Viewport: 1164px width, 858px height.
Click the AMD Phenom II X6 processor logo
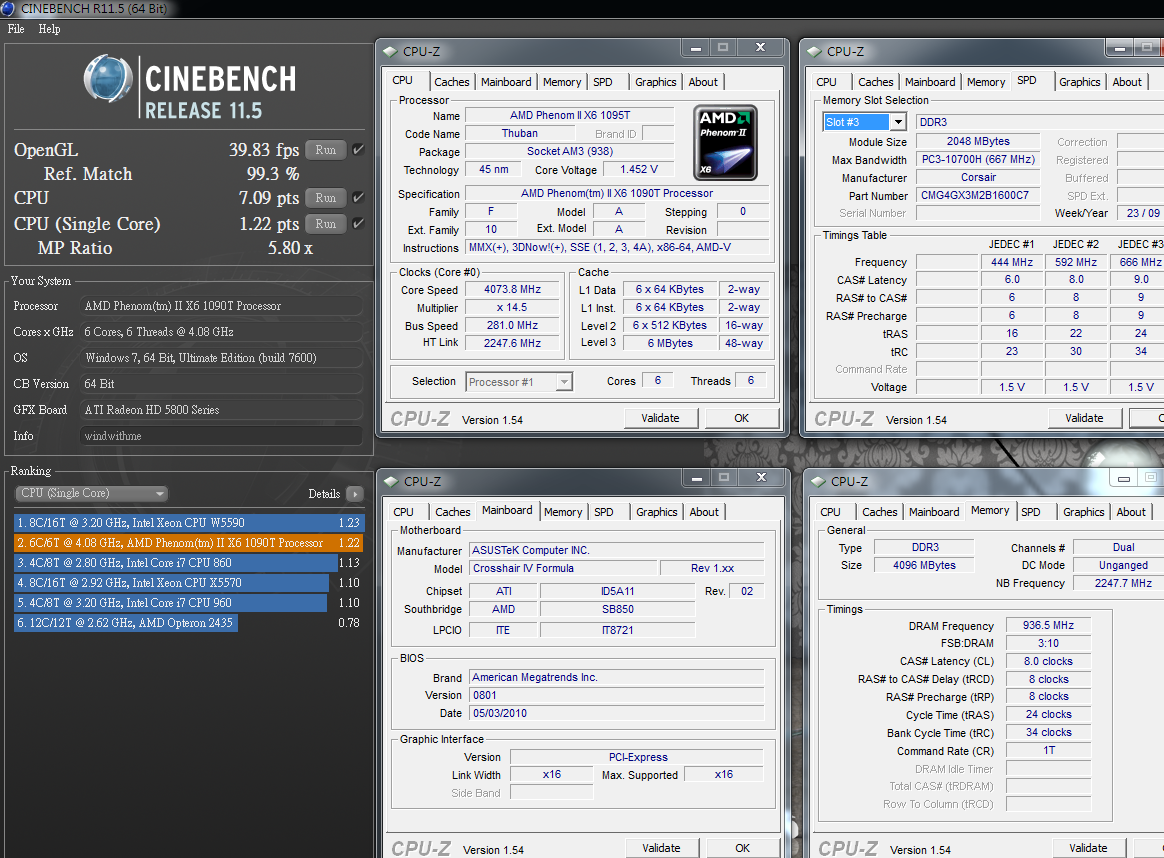[x=725, y=143]
